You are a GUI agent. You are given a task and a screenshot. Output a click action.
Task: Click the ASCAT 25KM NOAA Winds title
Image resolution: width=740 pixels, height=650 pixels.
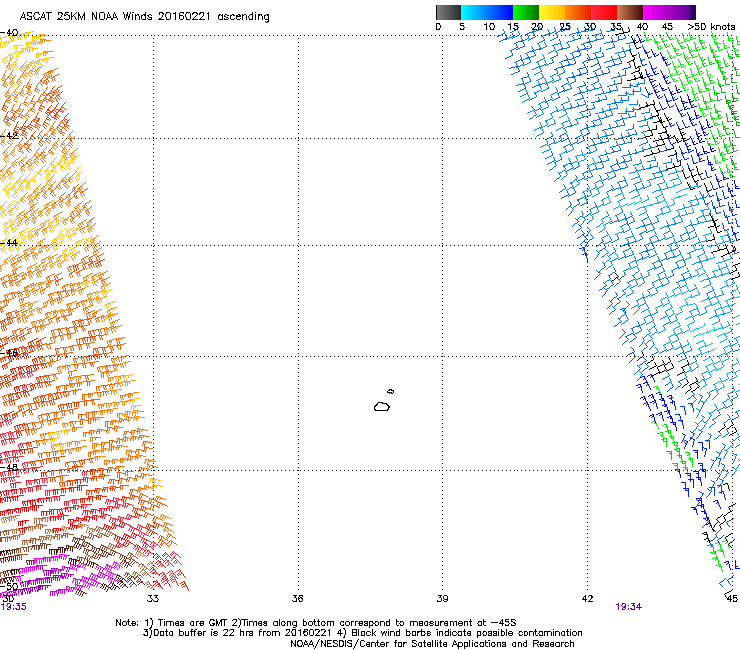tap(144, 17)
